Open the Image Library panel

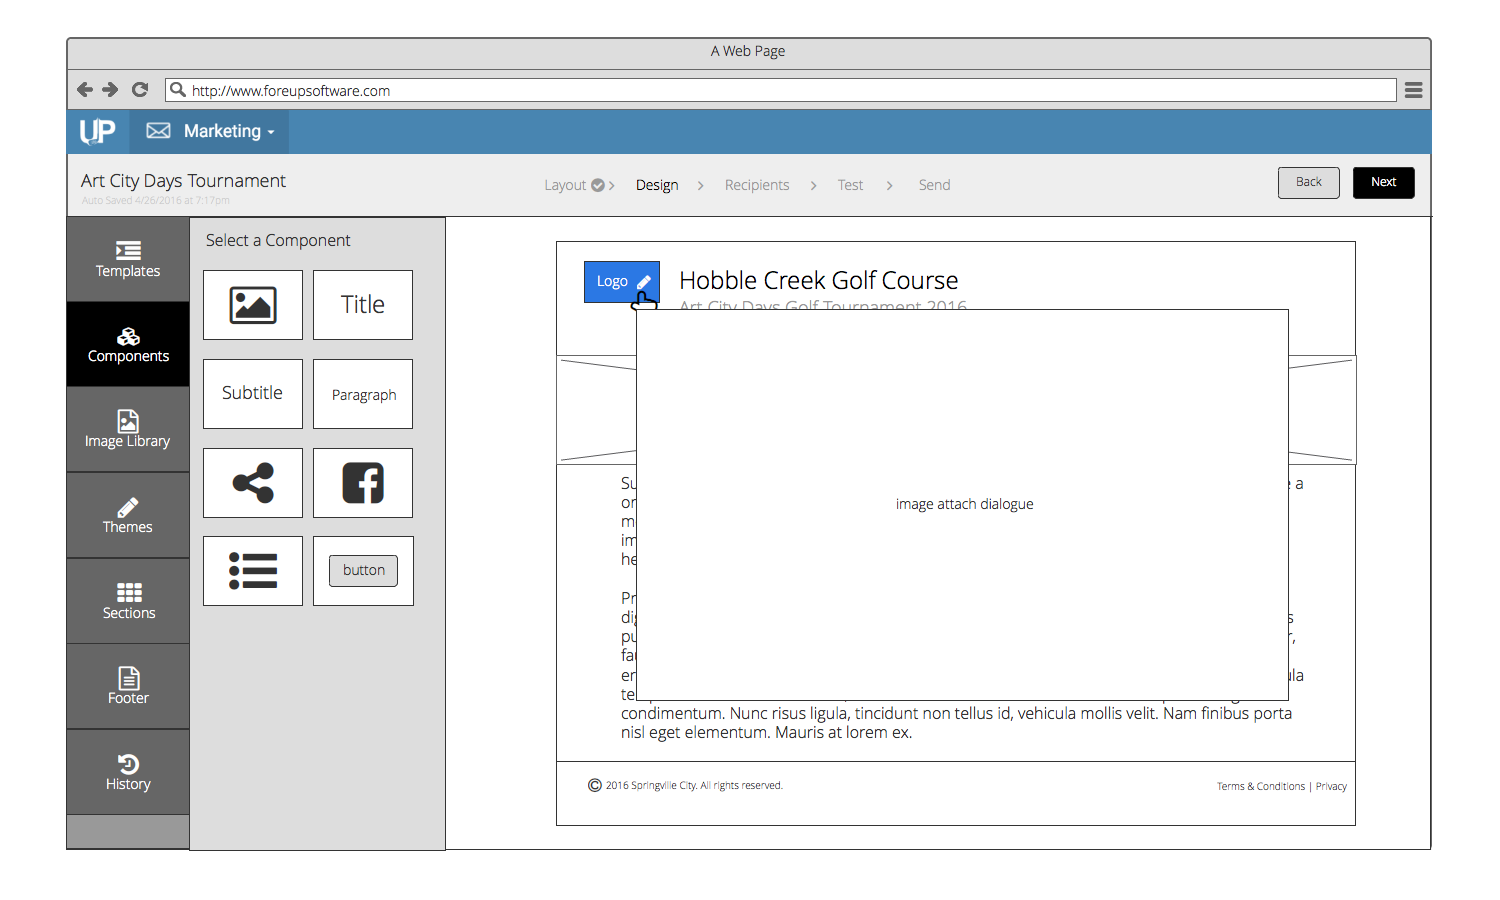coord(128,430)
